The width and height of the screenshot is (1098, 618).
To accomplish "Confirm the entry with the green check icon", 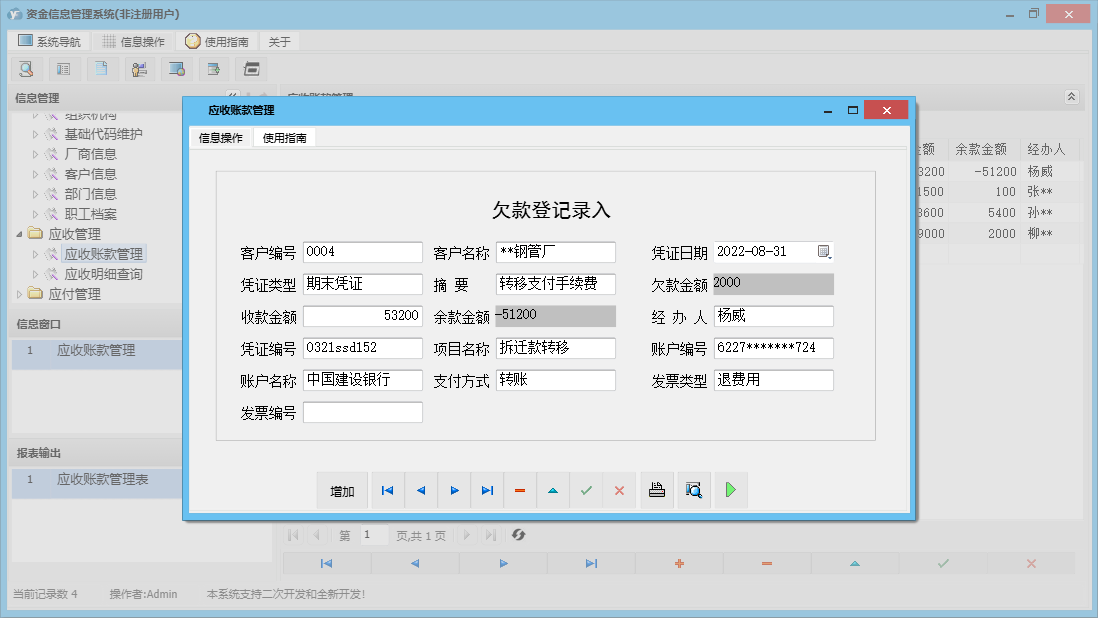I will [586, 490].
